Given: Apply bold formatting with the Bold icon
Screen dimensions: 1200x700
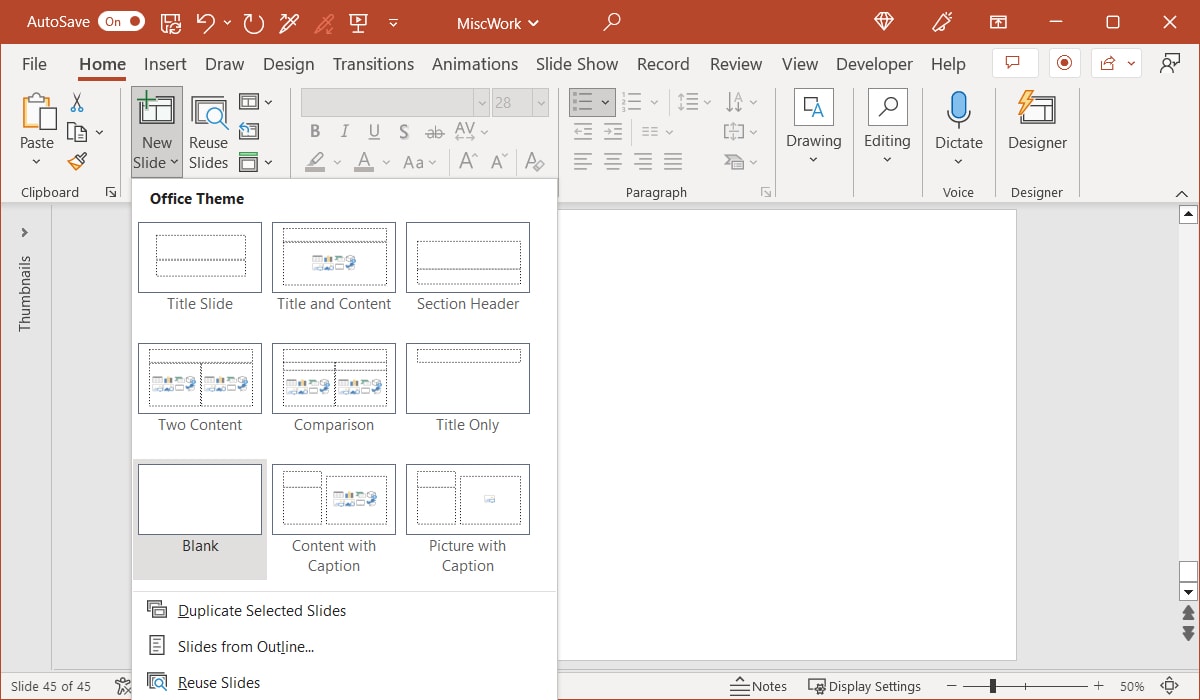Looking at the screenshot, I should coord(314,131).
